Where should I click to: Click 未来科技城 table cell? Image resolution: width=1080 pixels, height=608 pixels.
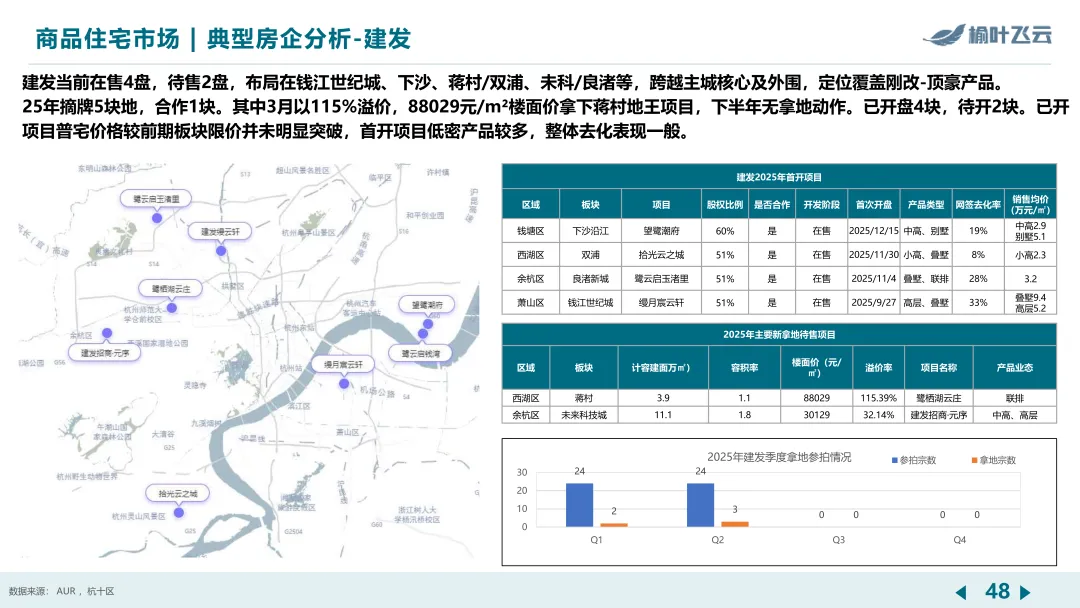(583, 415)
